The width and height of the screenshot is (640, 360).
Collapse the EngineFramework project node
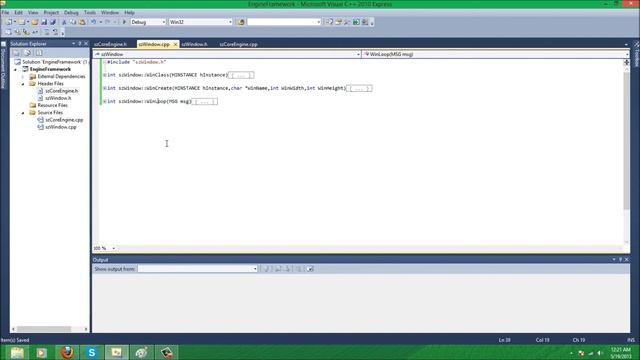click(16, 69)
